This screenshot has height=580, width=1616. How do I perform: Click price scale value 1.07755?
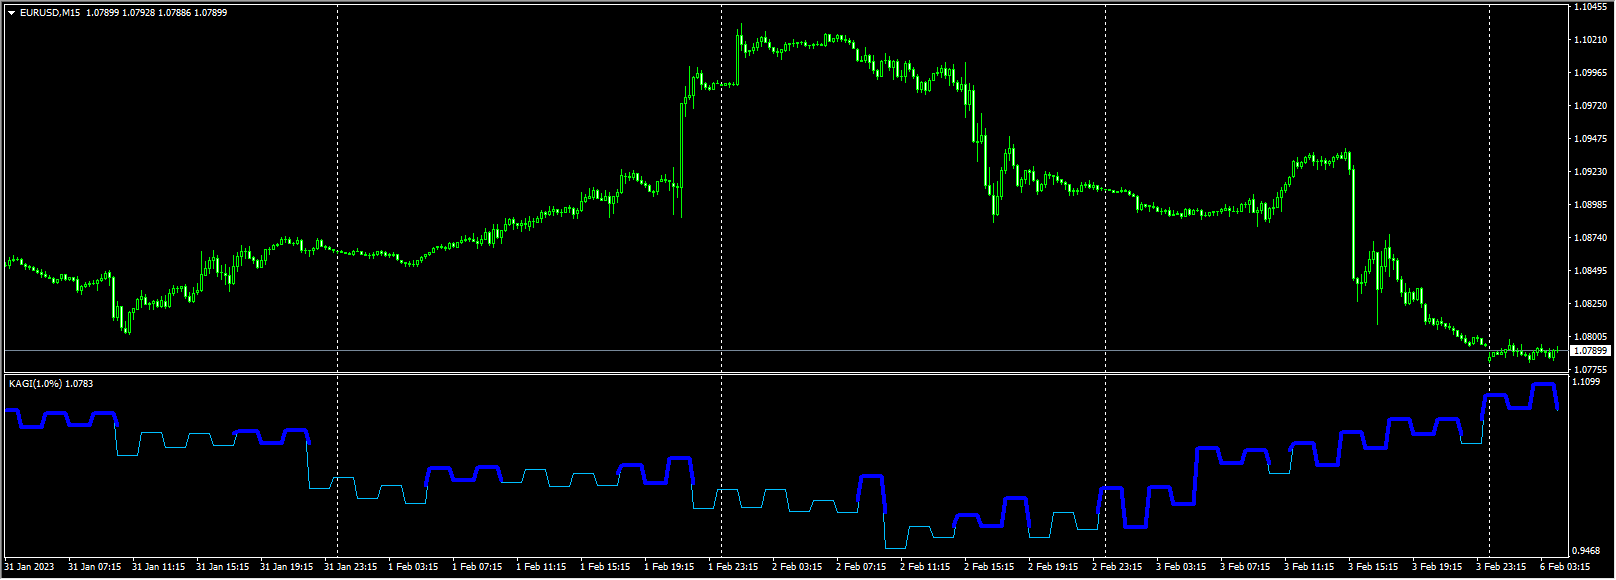click(x=1590, y=369)
